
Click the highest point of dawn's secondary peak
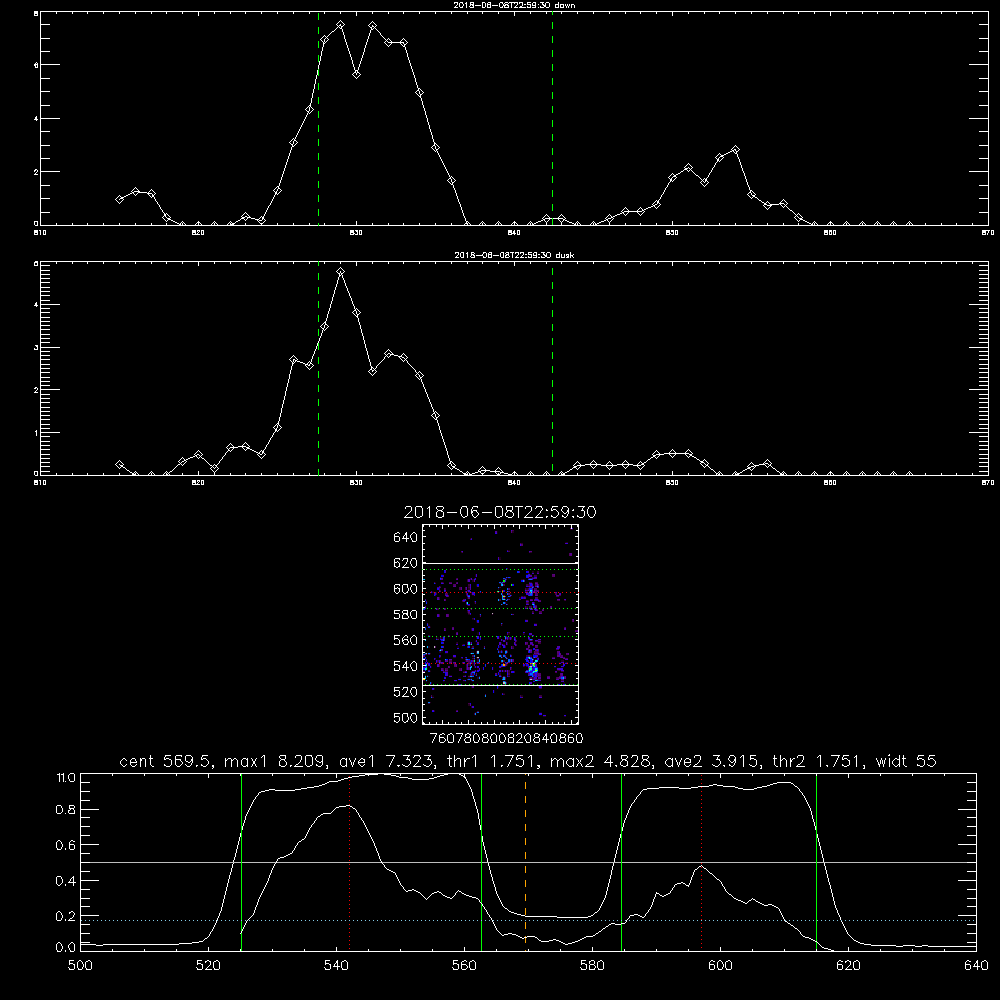coord(735,150)
